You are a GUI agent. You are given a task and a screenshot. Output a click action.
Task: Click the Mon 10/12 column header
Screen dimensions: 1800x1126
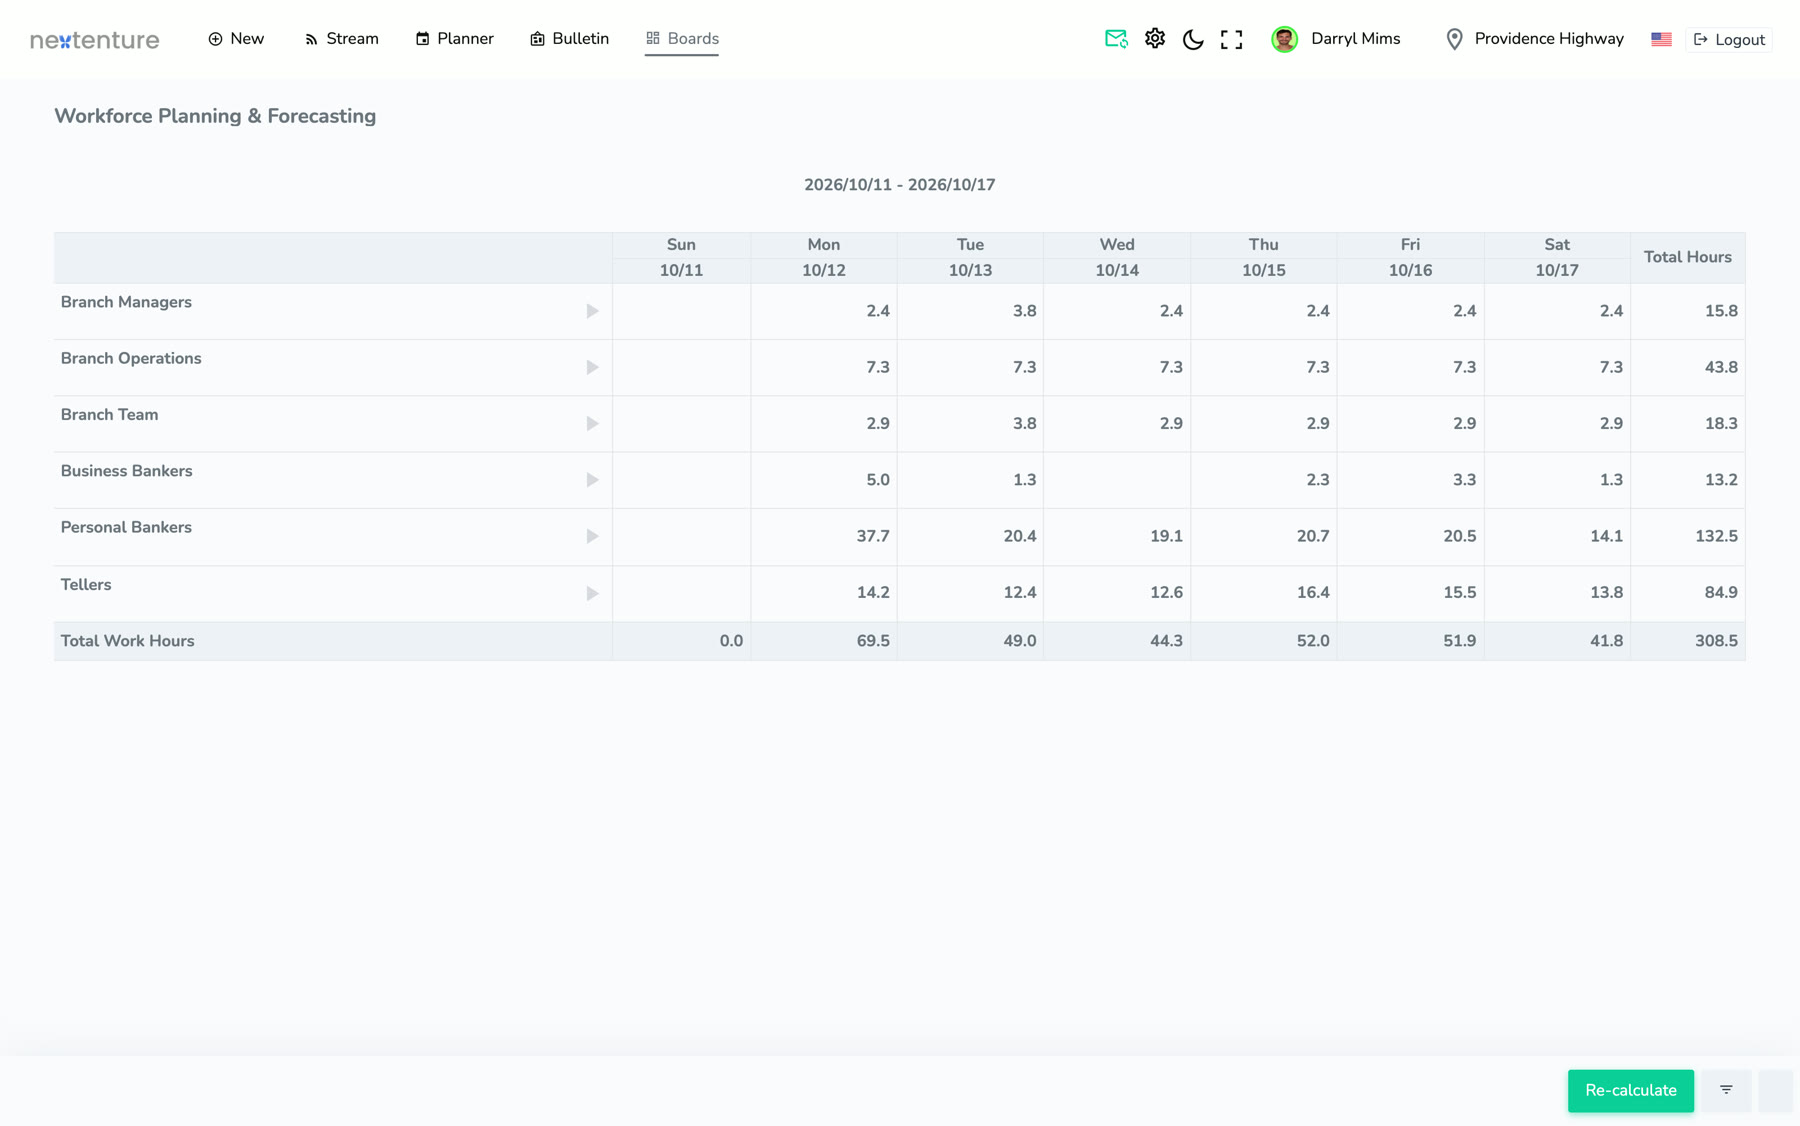pos(824,257)
